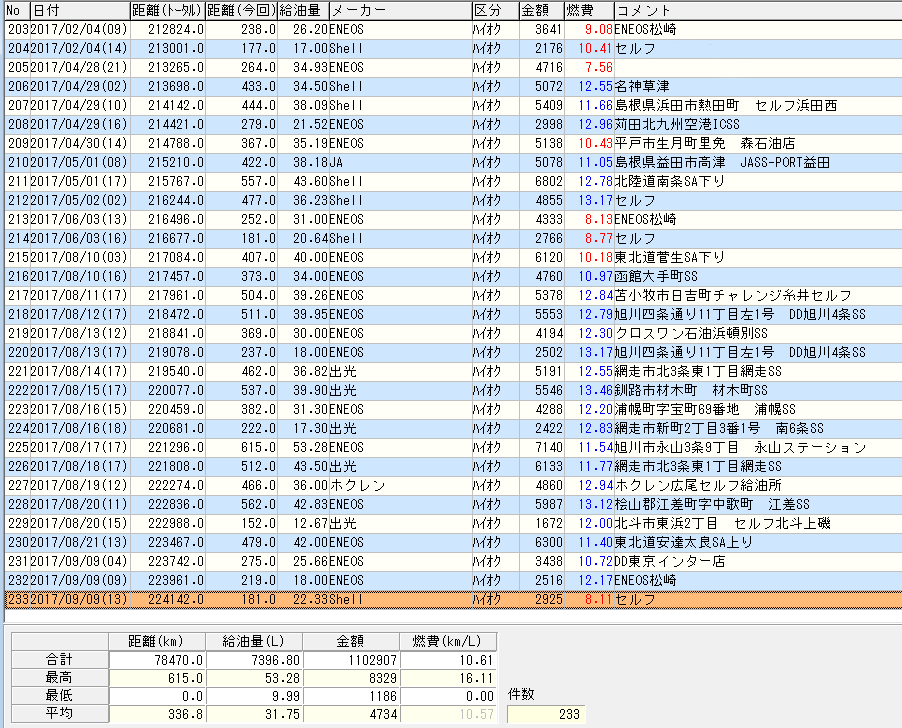Click fuel economy value 8.13
902x728 pixels.
598,219
